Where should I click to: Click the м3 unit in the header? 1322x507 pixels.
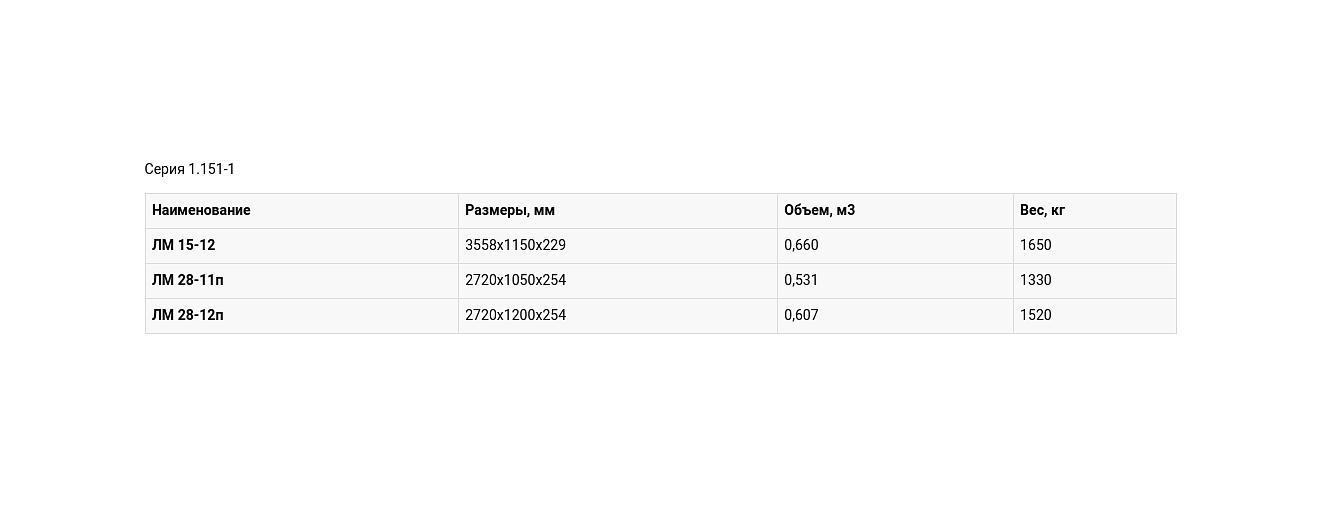pos(846,210)
